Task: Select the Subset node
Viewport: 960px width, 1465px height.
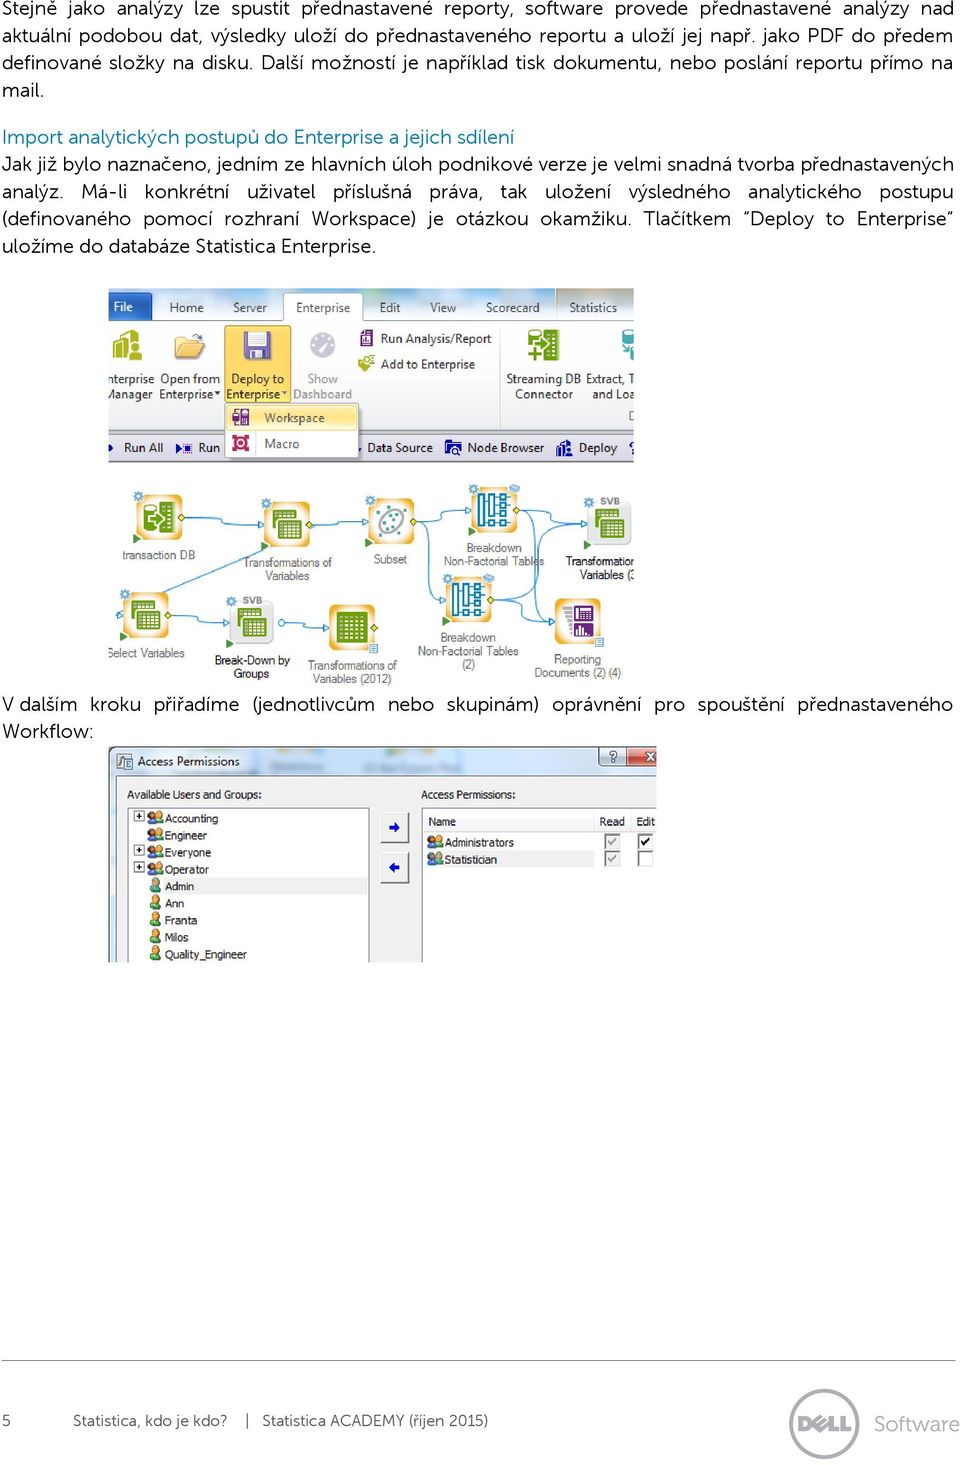Action: click(391, 521)
